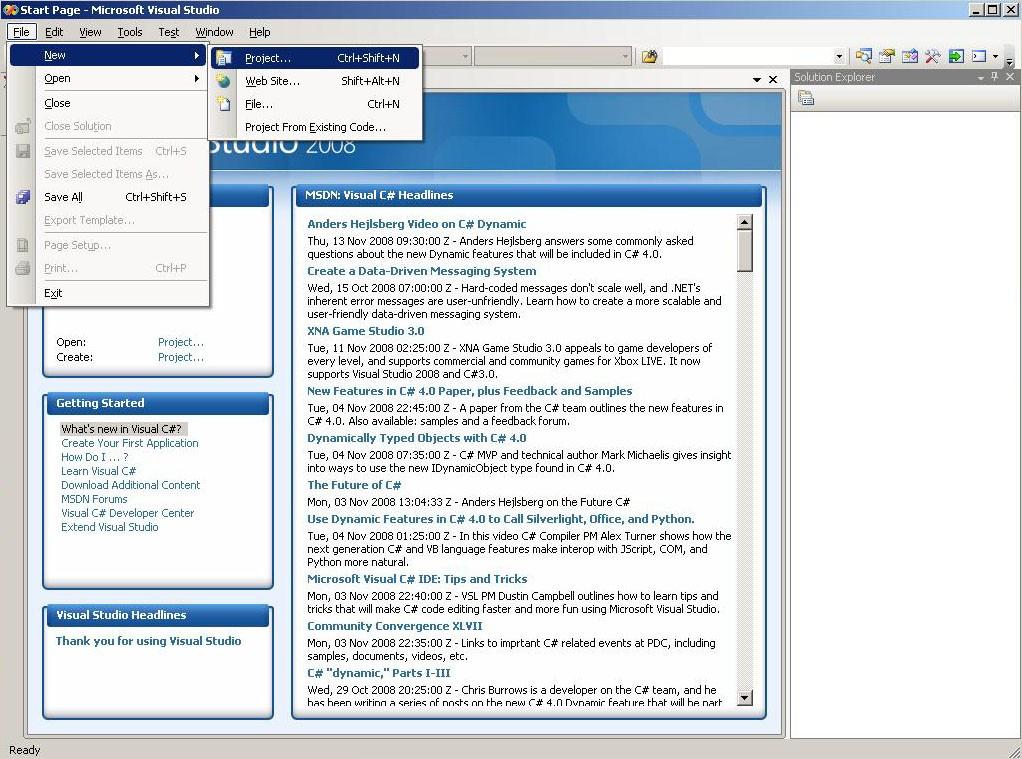Toggle auto-hide with the Solution Explorer pin
Viewport: 1022px width, 759px height.
click(x=995, y=77)
